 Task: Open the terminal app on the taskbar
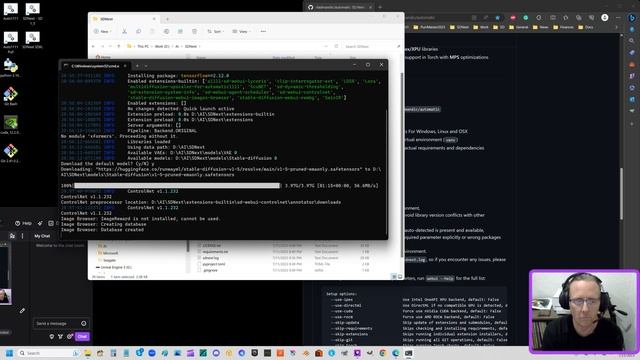pyautogui.click(x=409, y=353)
